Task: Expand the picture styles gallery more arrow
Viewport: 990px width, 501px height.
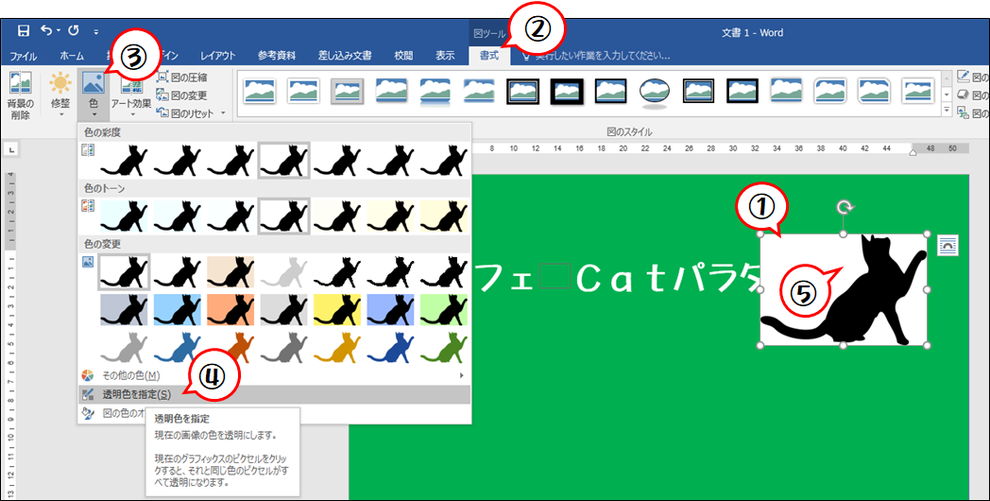Action: tap(946, 110)
